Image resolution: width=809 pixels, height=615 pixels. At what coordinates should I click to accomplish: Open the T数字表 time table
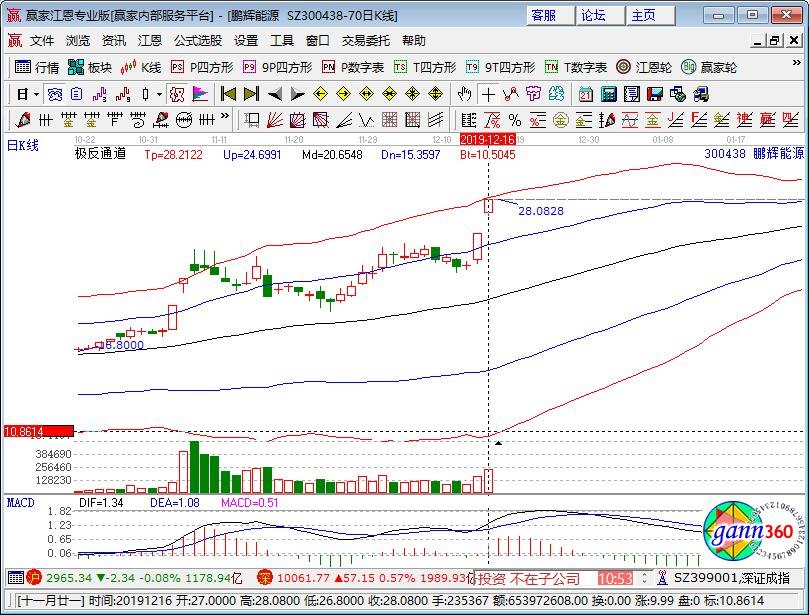(576, 68)
